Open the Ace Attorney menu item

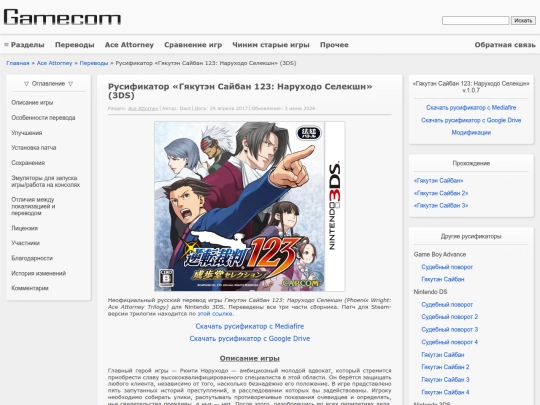click(x=129, y=45)
